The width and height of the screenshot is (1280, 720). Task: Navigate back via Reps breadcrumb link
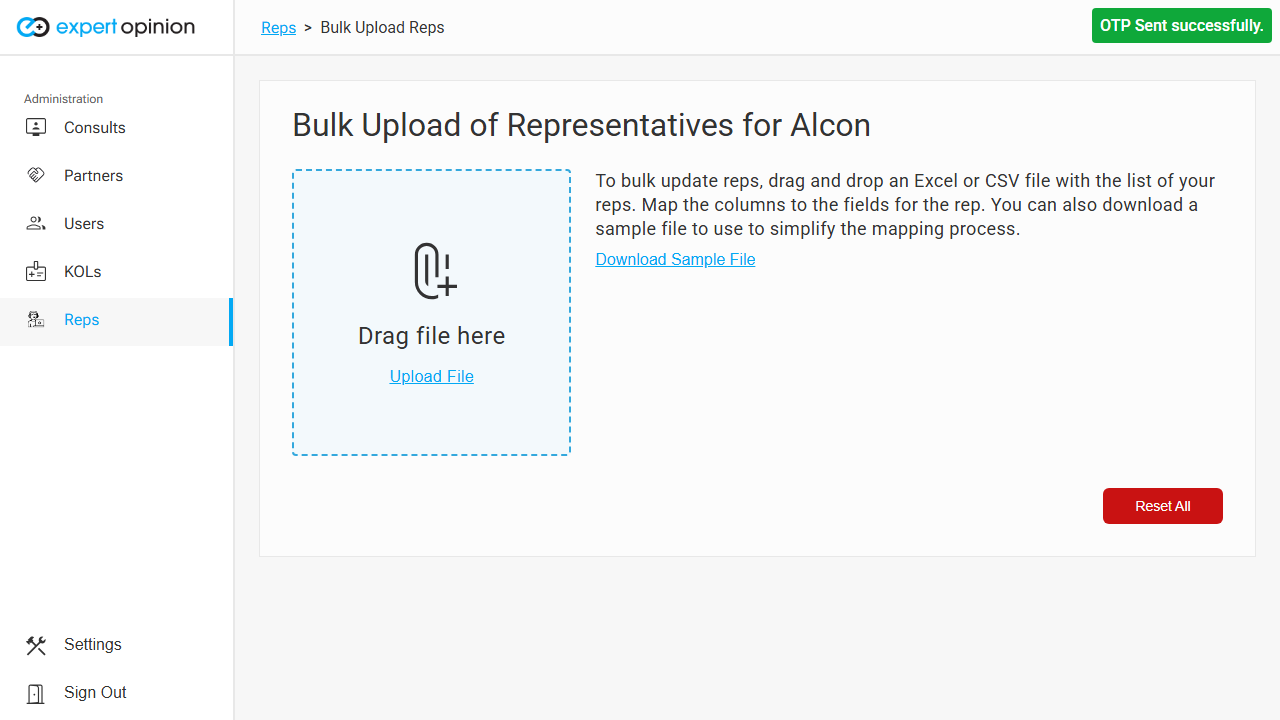coord(278,28)
